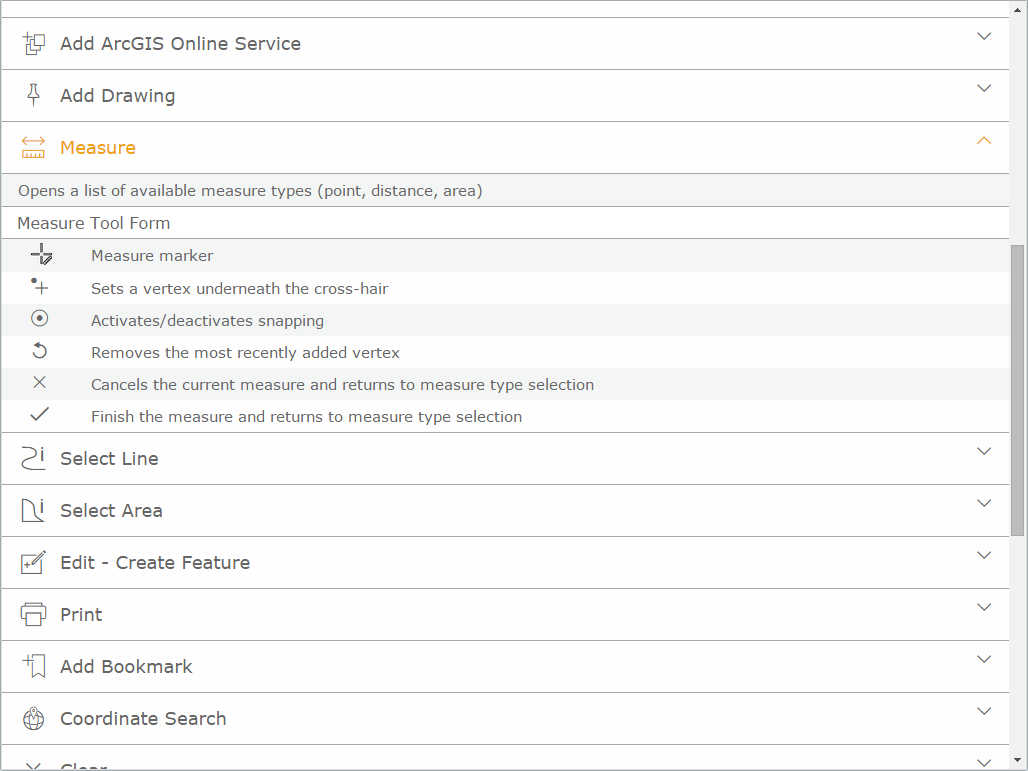The image size is (1028, 771).
Task: Click the Coordinate Search globe icon
Action: coord(33,718)
